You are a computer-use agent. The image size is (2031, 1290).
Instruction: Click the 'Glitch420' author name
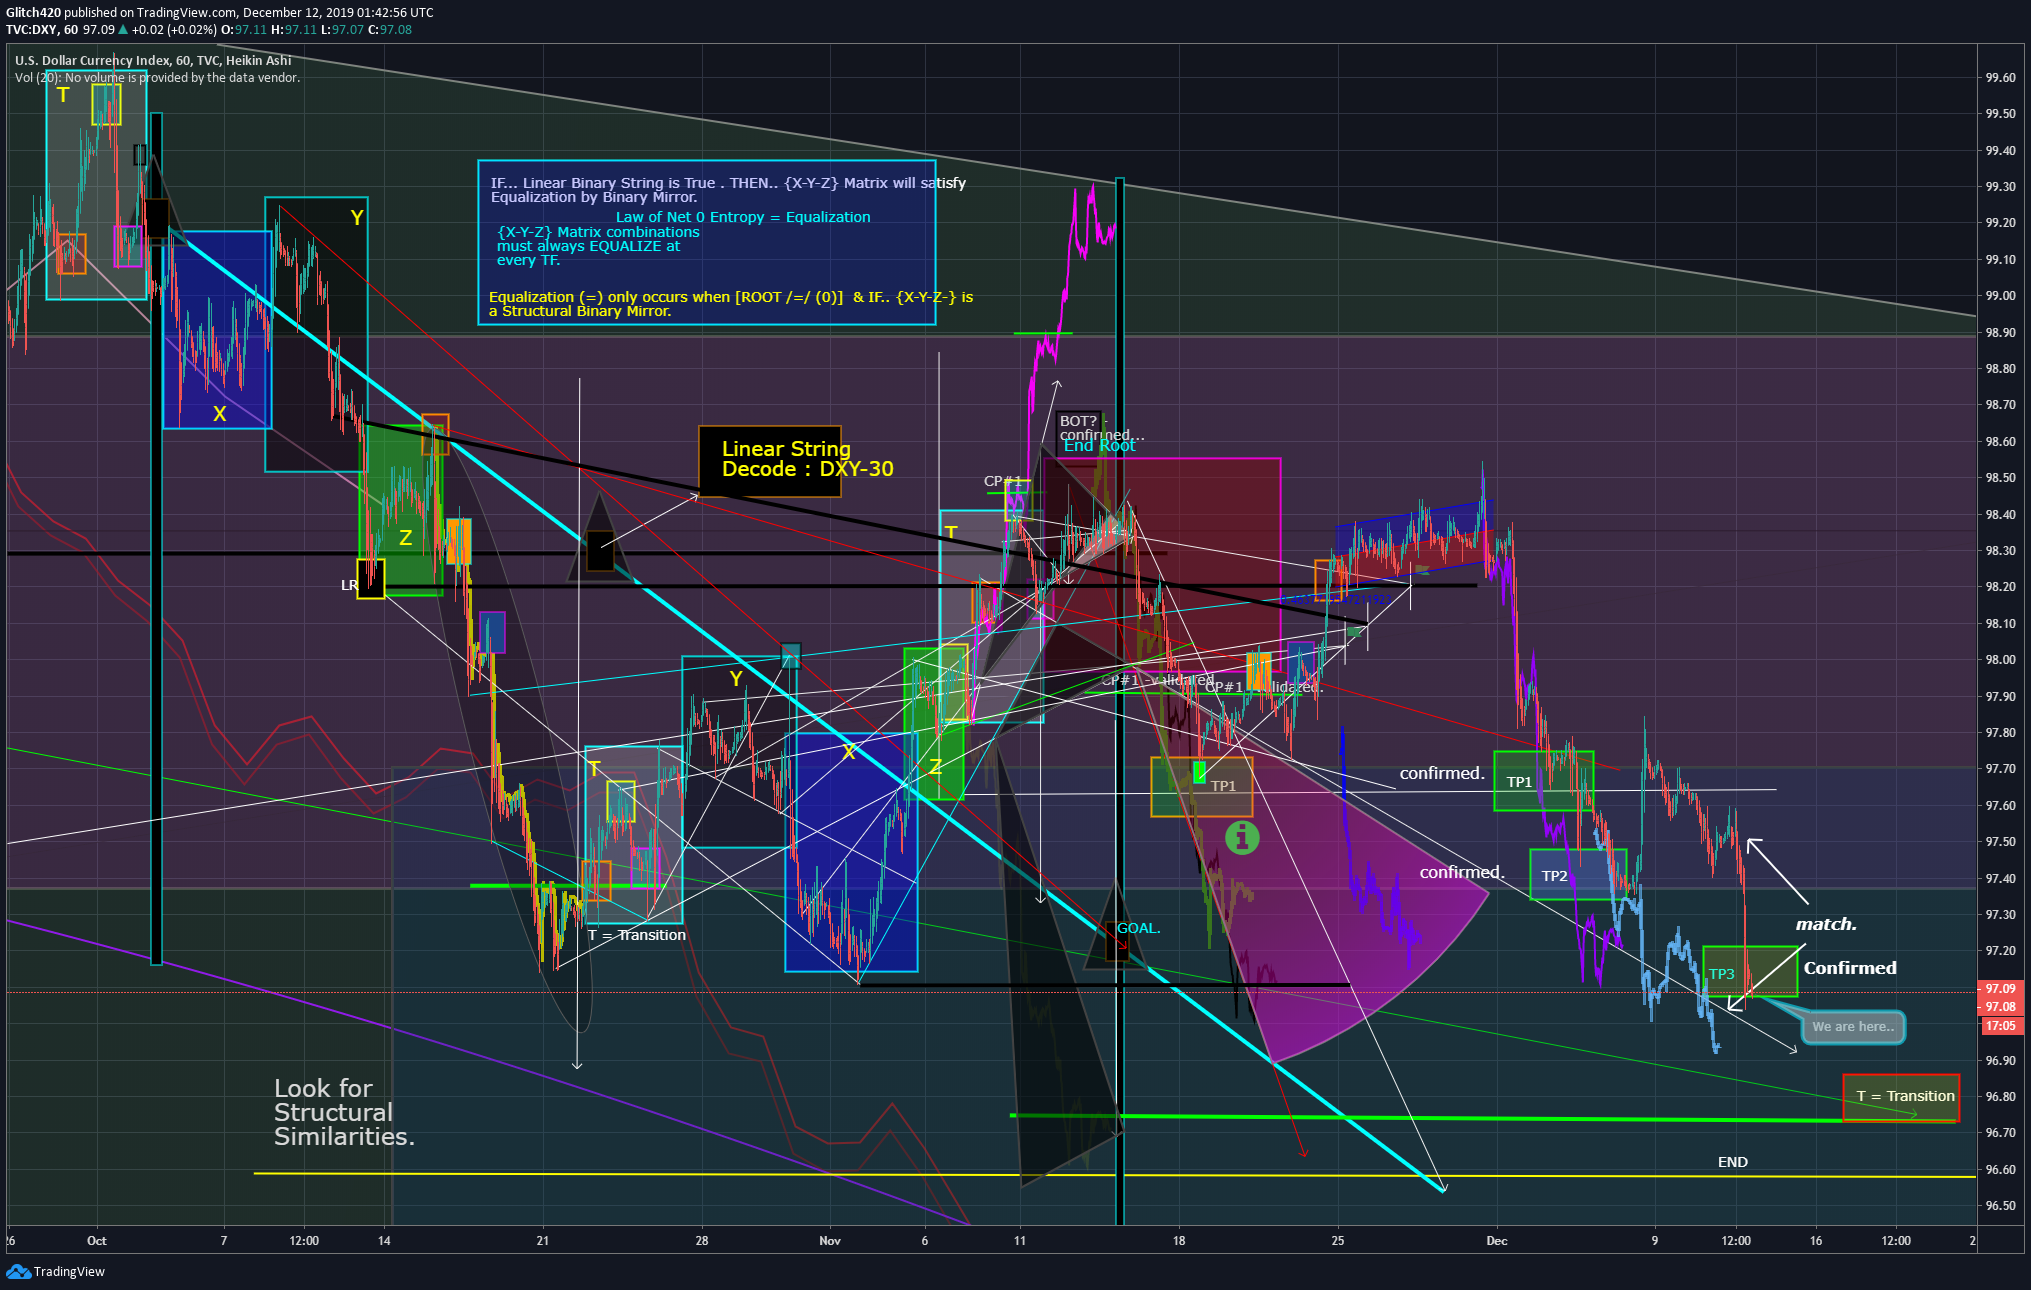pyautogui.click(x=33, y=13)
